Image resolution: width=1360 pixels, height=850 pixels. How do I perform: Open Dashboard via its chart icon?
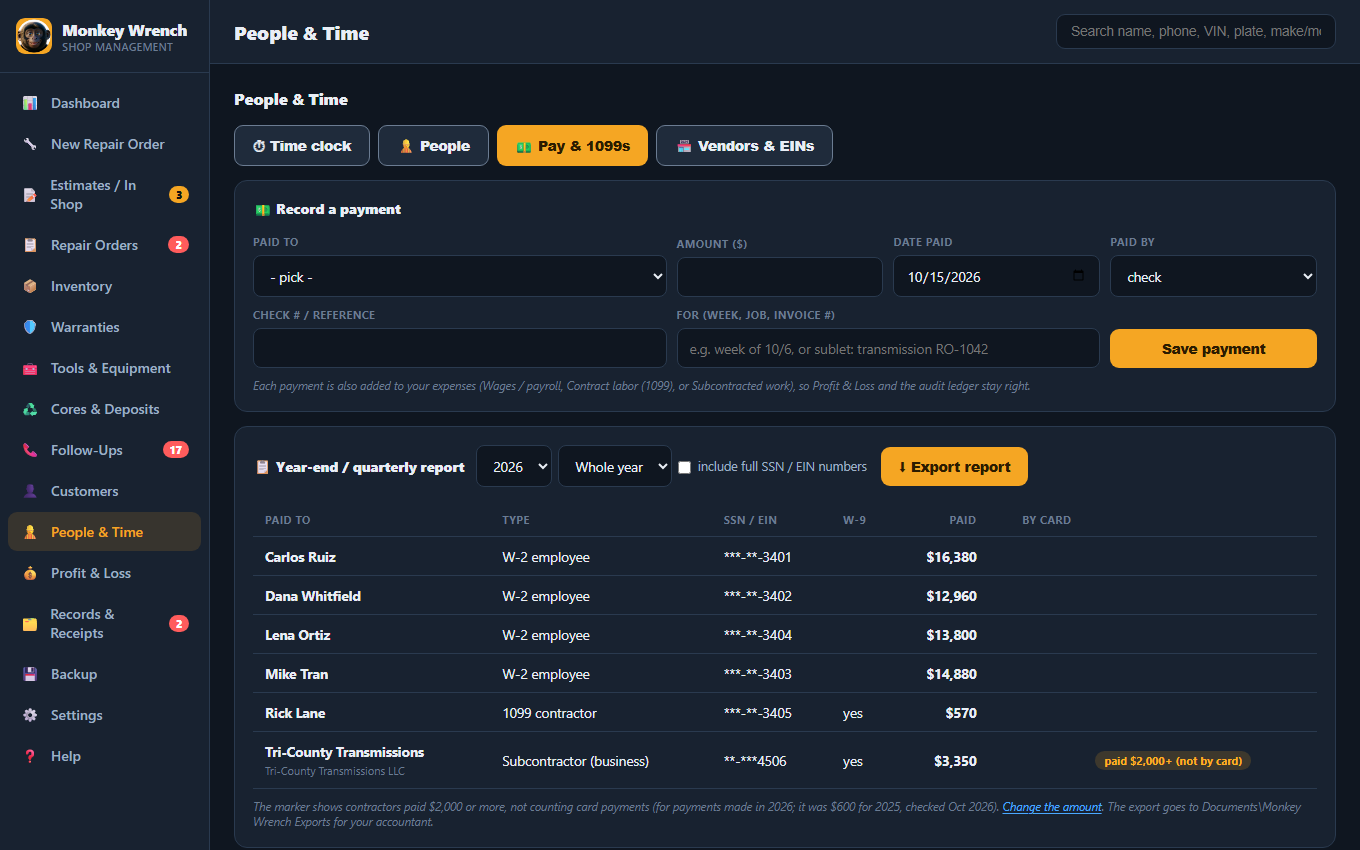pyautogui.click(x=30, y=103)
